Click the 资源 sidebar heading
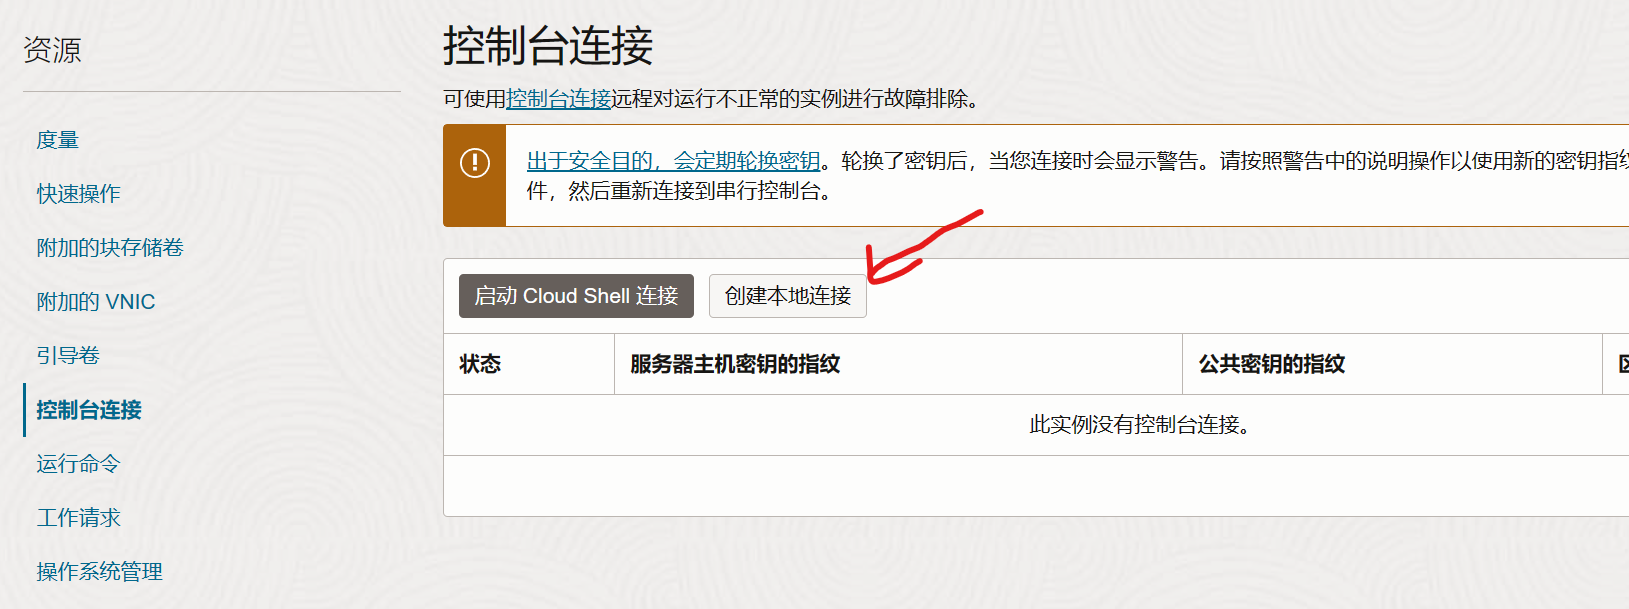Image resolution: width=1629 pixels, height=609 pixels. (x=52, y=50)
